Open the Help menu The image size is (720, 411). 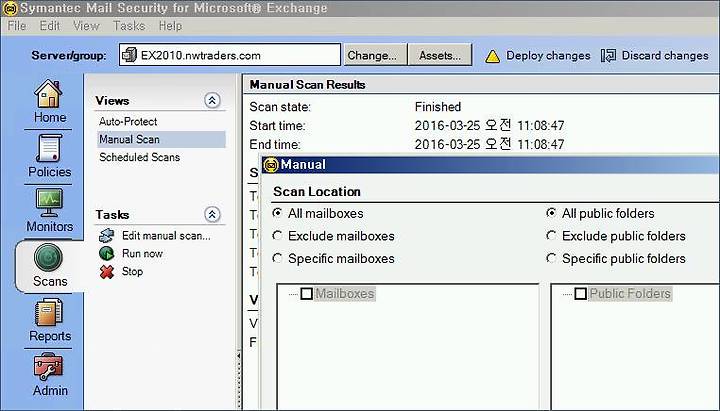(x=170, y=26)
